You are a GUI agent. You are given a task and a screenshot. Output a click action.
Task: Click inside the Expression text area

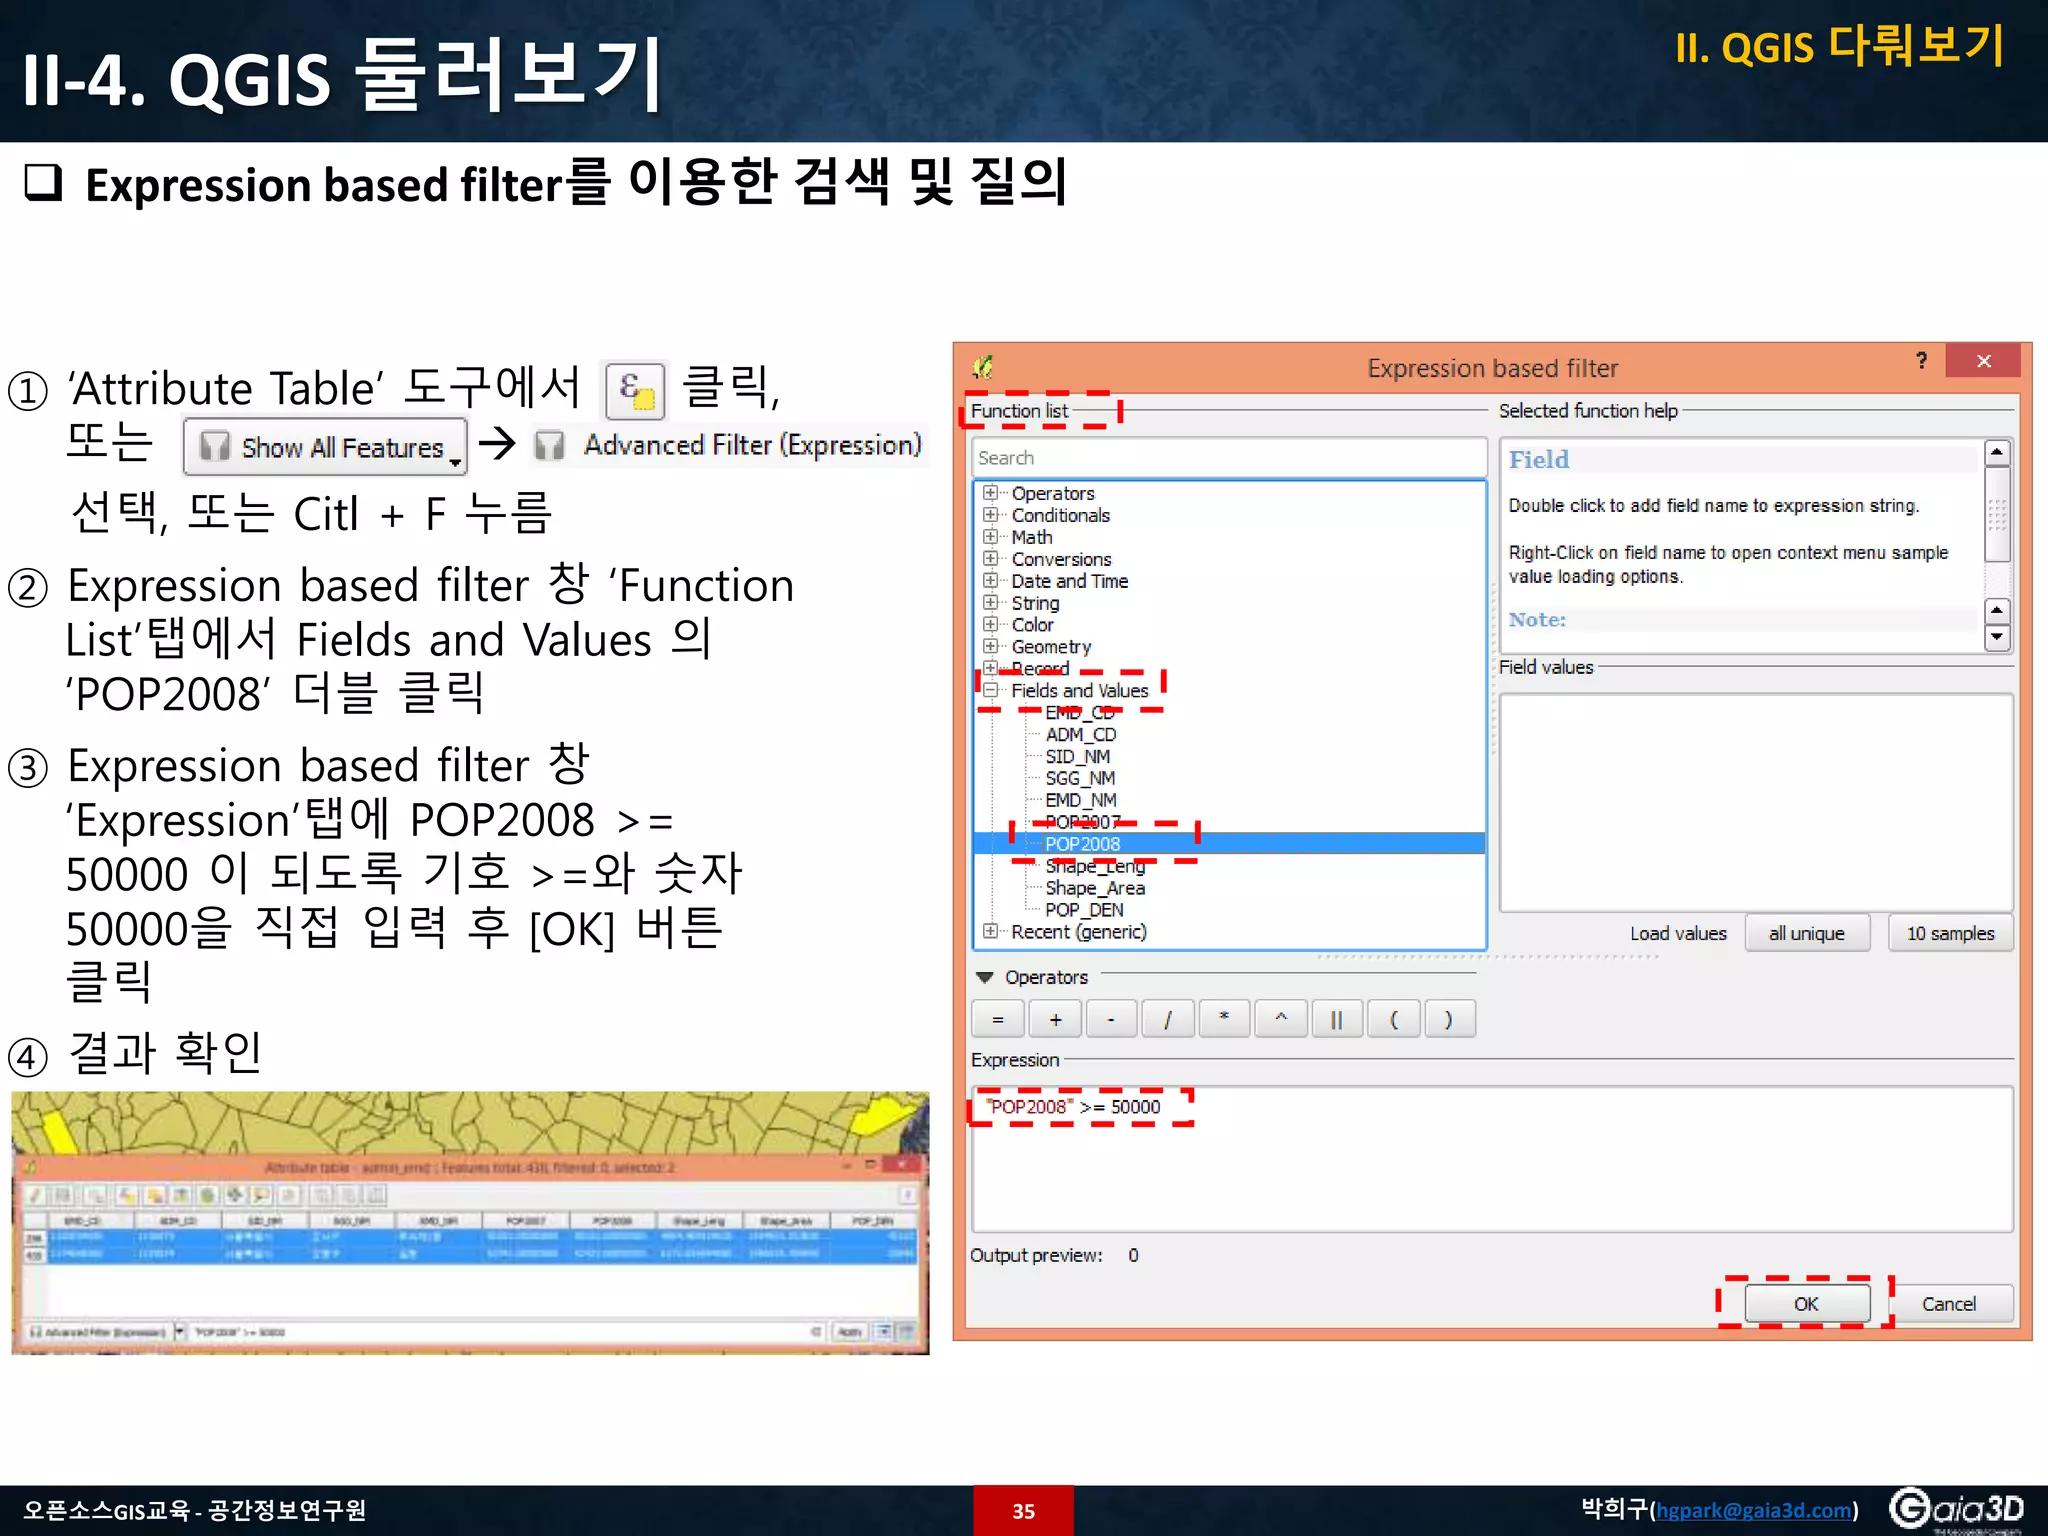click(x=1492, y=1160)
